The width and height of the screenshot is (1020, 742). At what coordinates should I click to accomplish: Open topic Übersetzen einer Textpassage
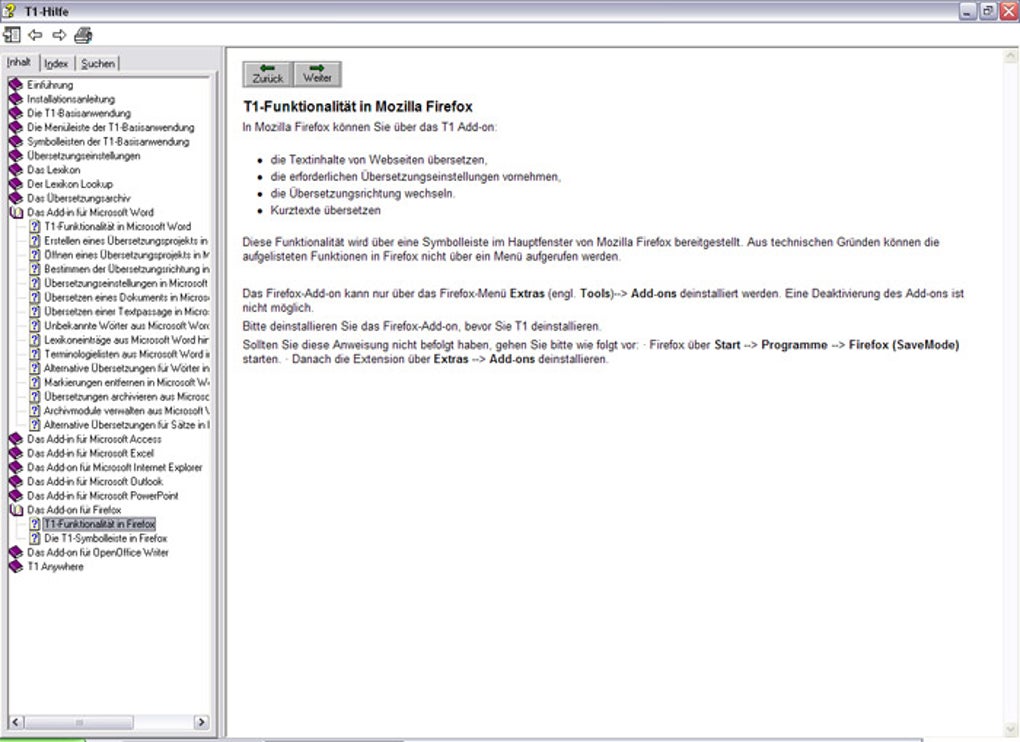(127, 311)
